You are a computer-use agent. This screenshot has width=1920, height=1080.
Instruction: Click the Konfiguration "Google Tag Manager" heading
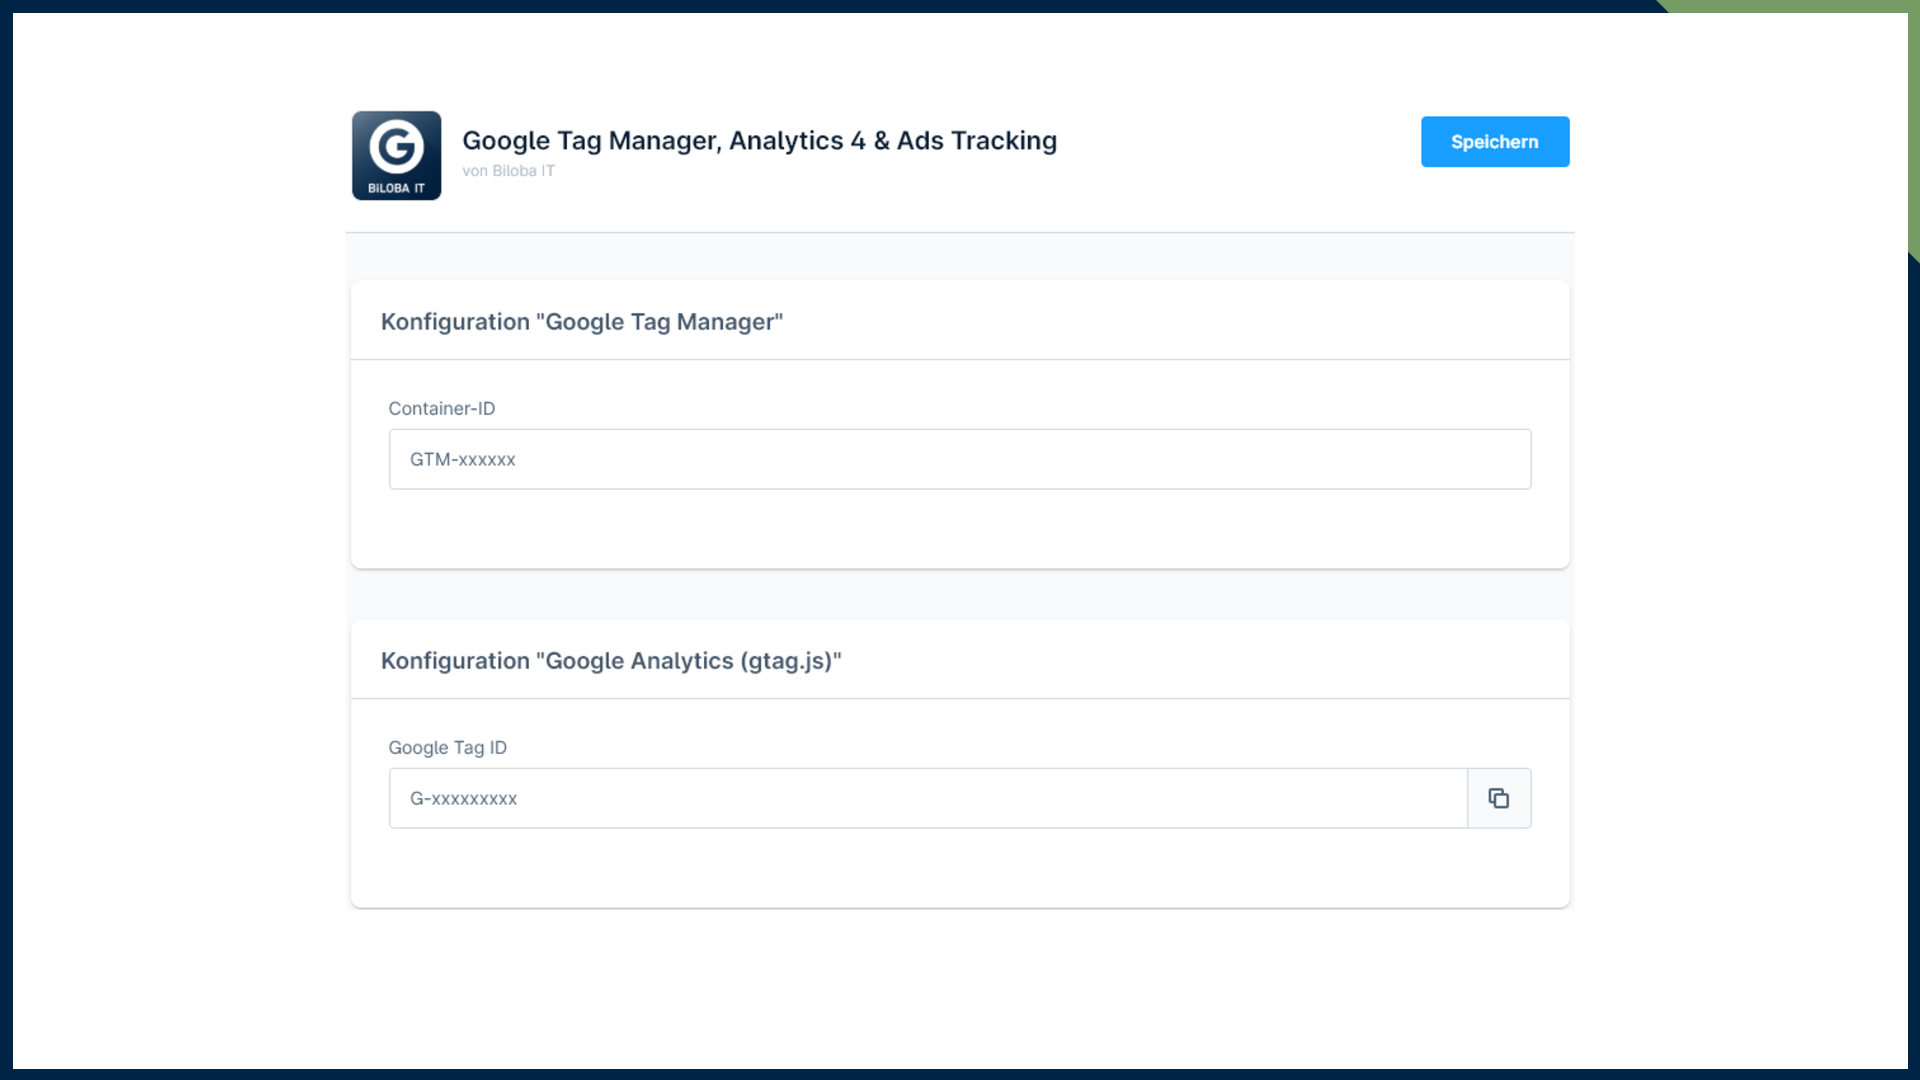(582, 322)
